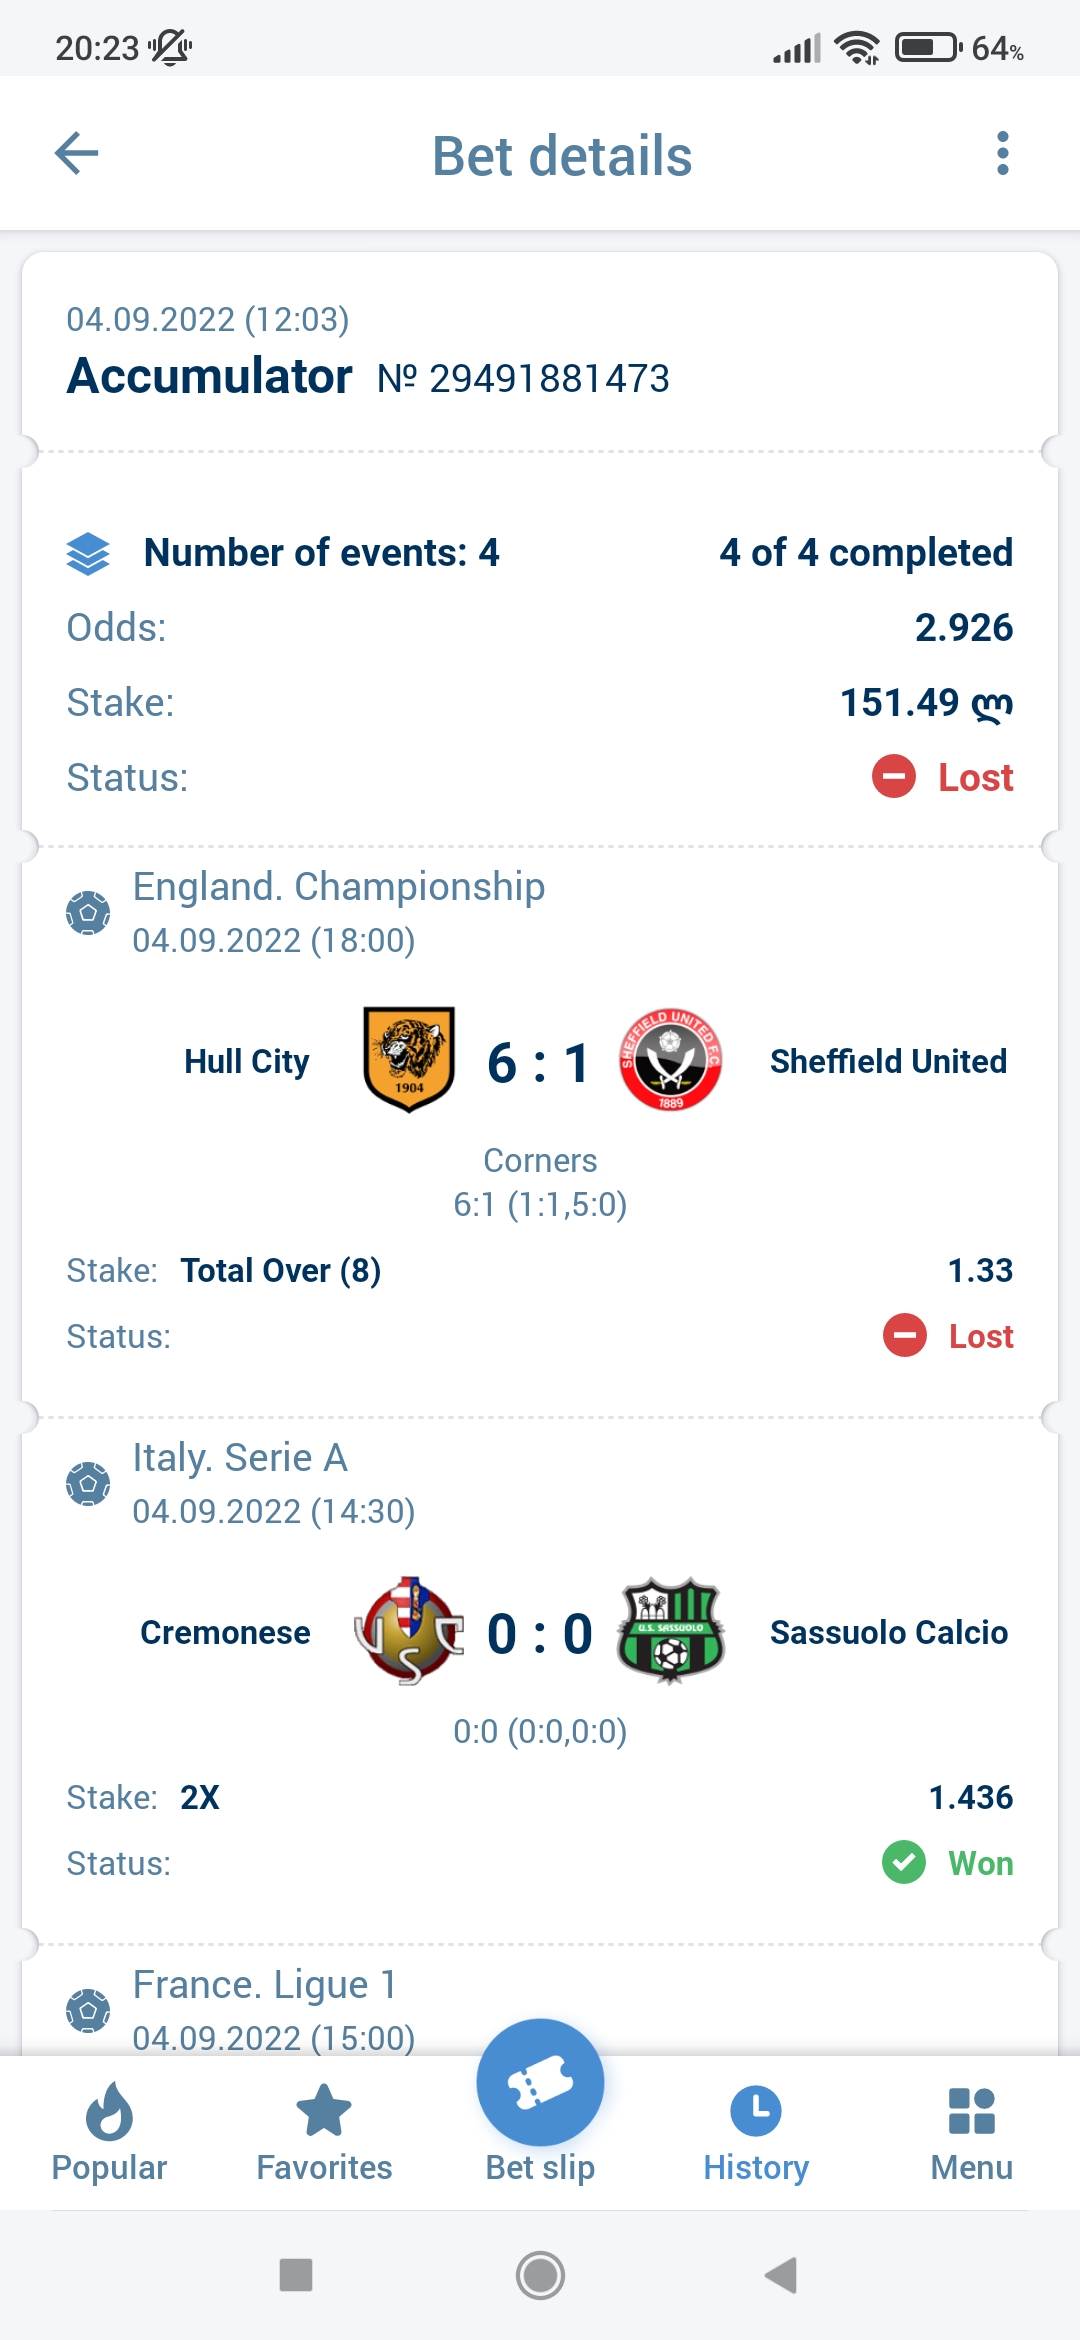
Task: Open the Popular tab
Action: click(x=109, y=2132)
